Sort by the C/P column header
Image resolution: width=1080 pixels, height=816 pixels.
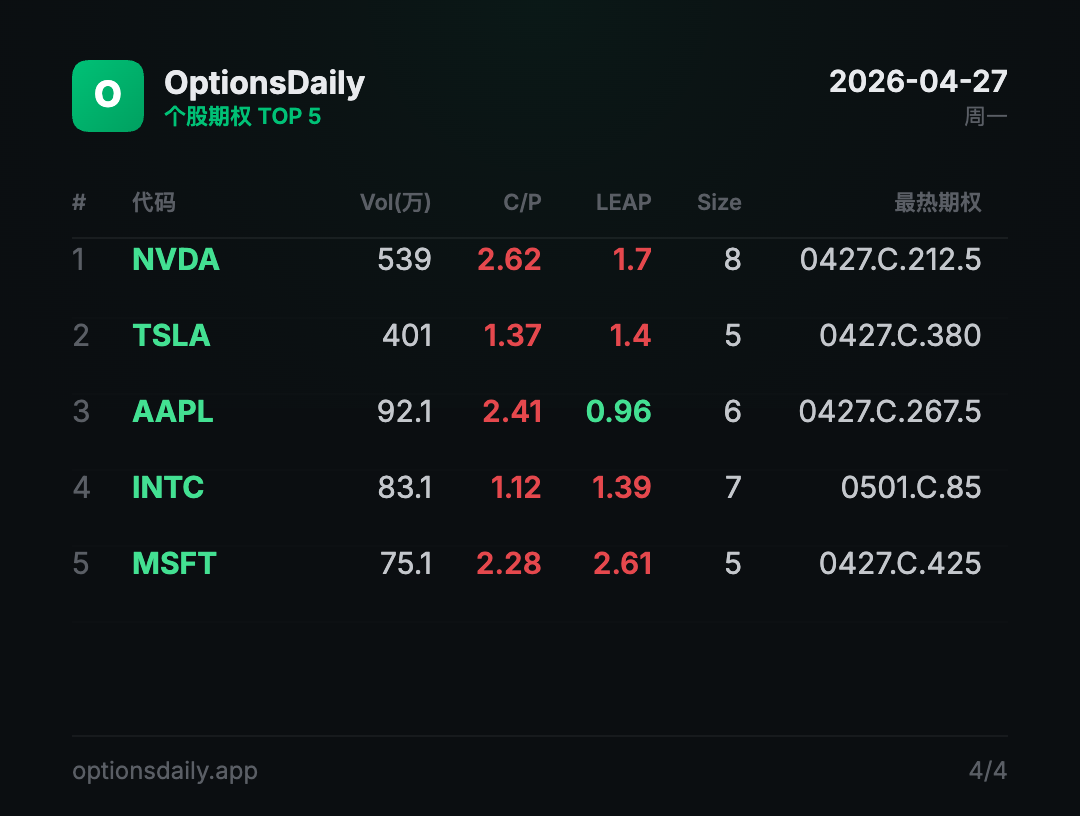(x=522, y=203)
